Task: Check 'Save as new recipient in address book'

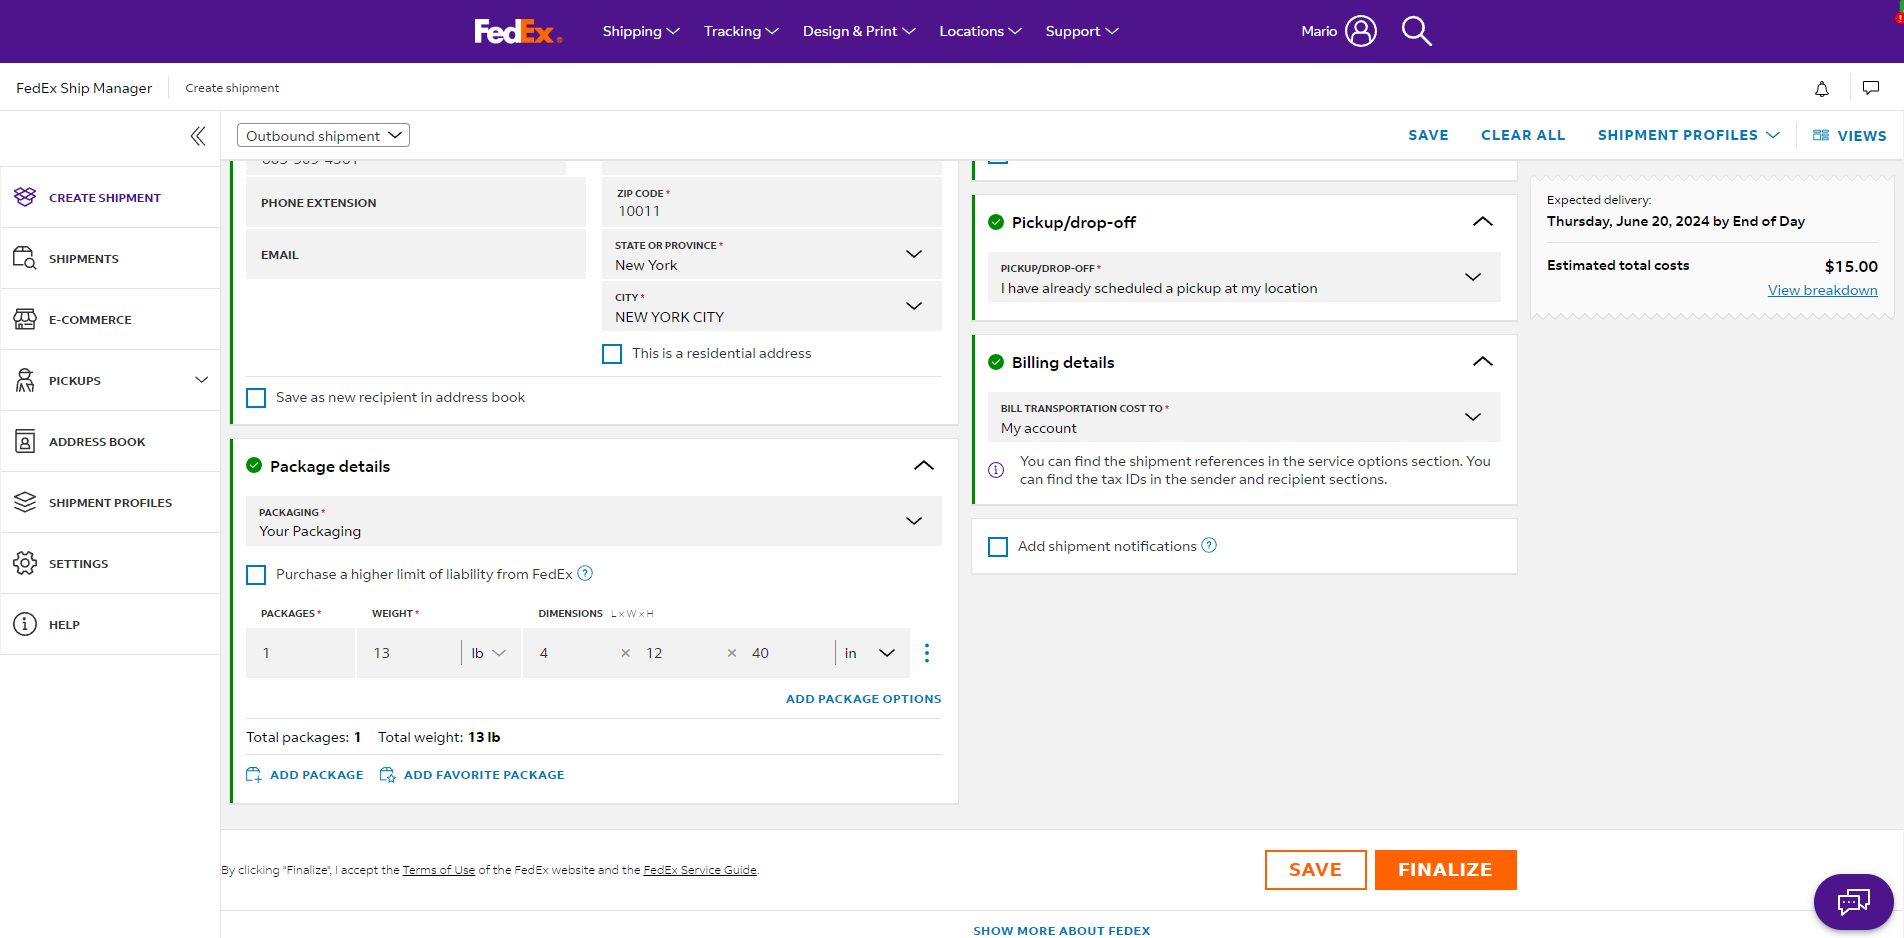Action: point(256,398)
